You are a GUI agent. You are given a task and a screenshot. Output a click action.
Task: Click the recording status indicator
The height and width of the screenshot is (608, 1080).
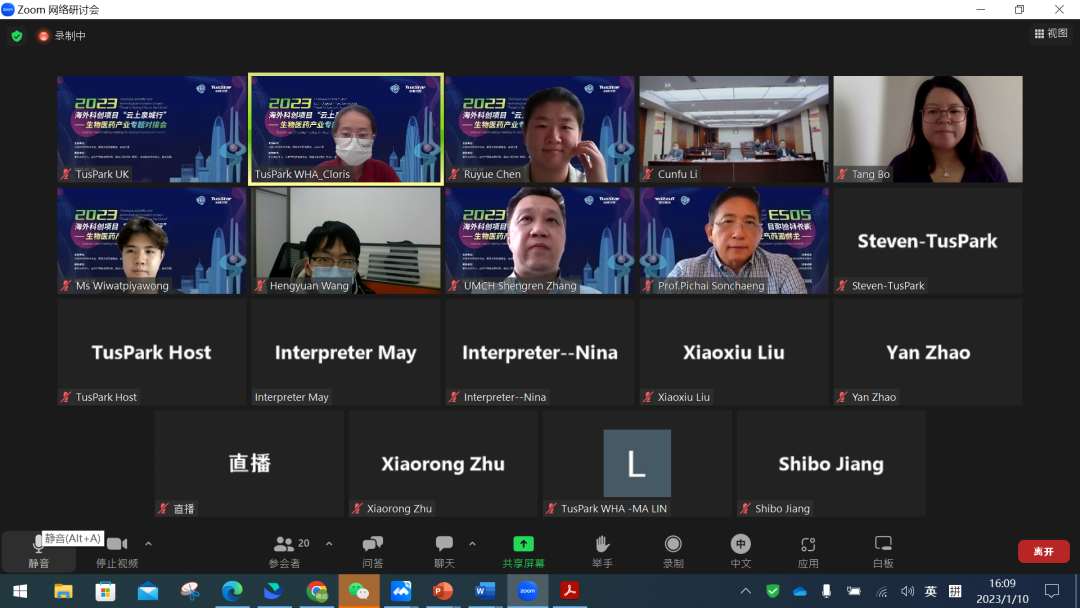coord(62,36)
